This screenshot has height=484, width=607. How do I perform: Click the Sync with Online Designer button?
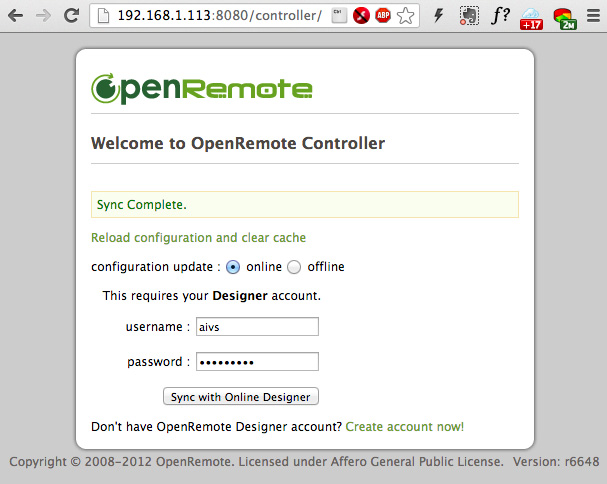coord(240,397)
